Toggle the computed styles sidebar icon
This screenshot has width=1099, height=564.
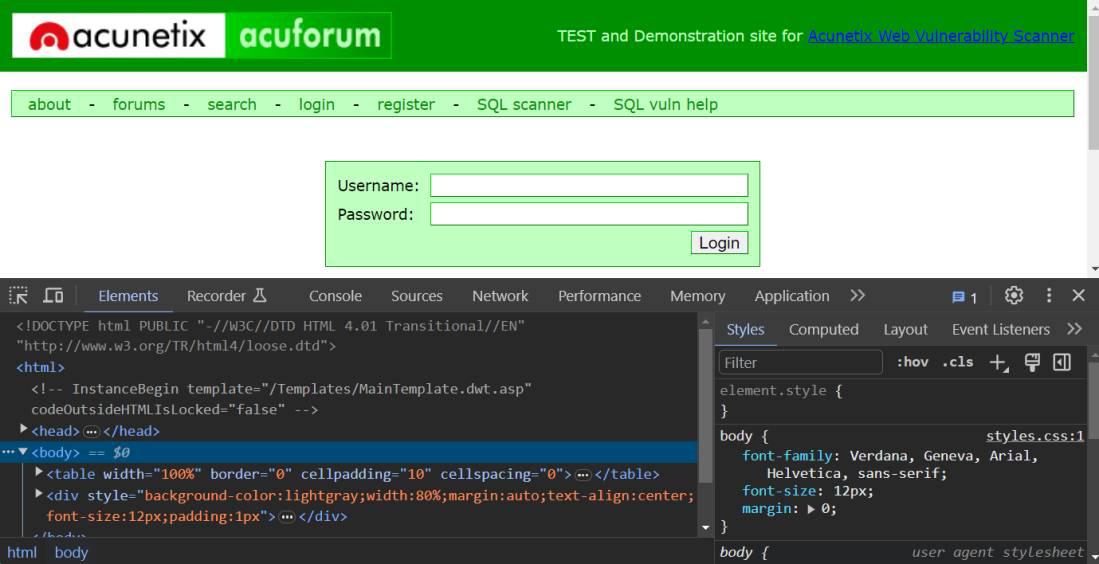pyautogui.click(x=1062, y=362)
